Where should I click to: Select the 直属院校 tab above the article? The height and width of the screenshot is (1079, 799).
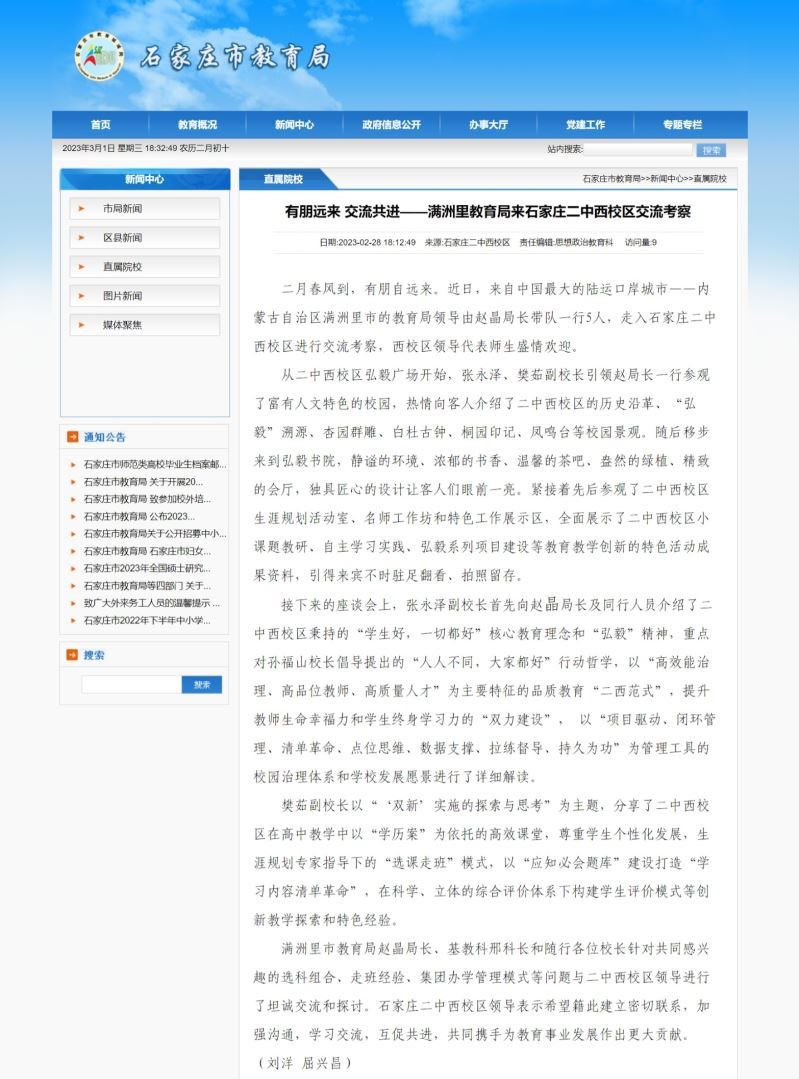283,179
